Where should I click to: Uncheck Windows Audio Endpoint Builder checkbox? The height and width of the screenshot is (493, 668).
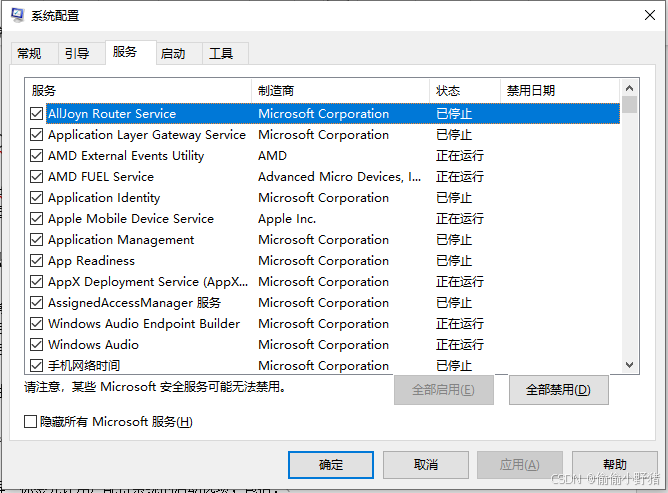37,324
